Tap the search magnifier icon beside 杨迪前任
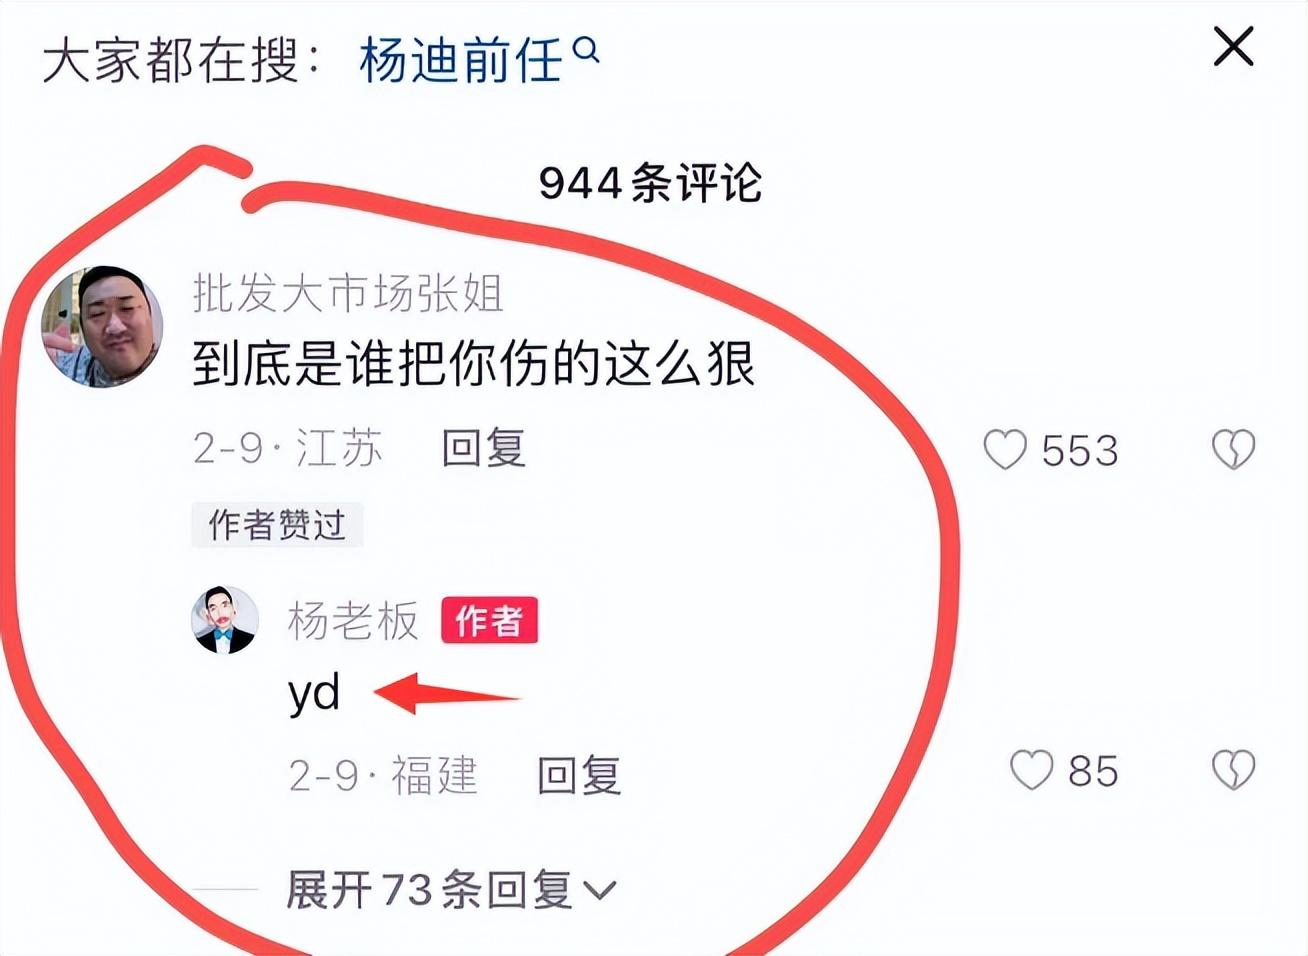The height and width of the screenshot is (956, 1308). (587, 49)
